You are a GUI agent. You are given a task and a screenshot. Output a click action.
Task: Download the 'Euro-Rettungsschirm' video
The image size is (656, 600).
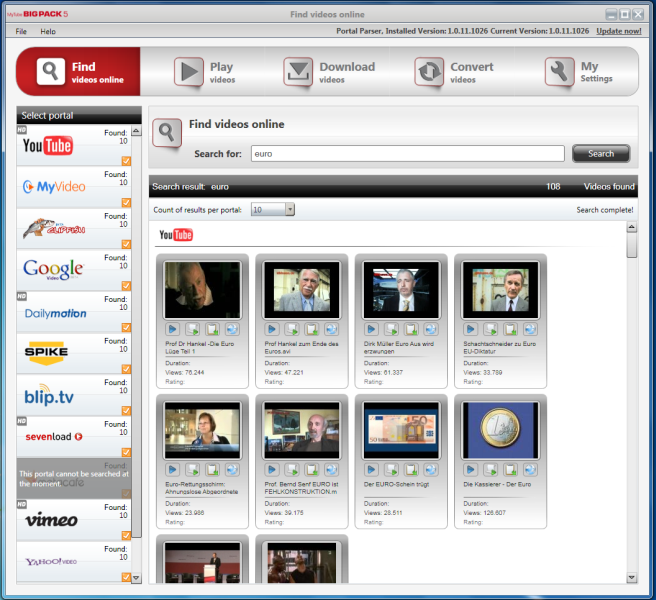[x=192, y=470]
